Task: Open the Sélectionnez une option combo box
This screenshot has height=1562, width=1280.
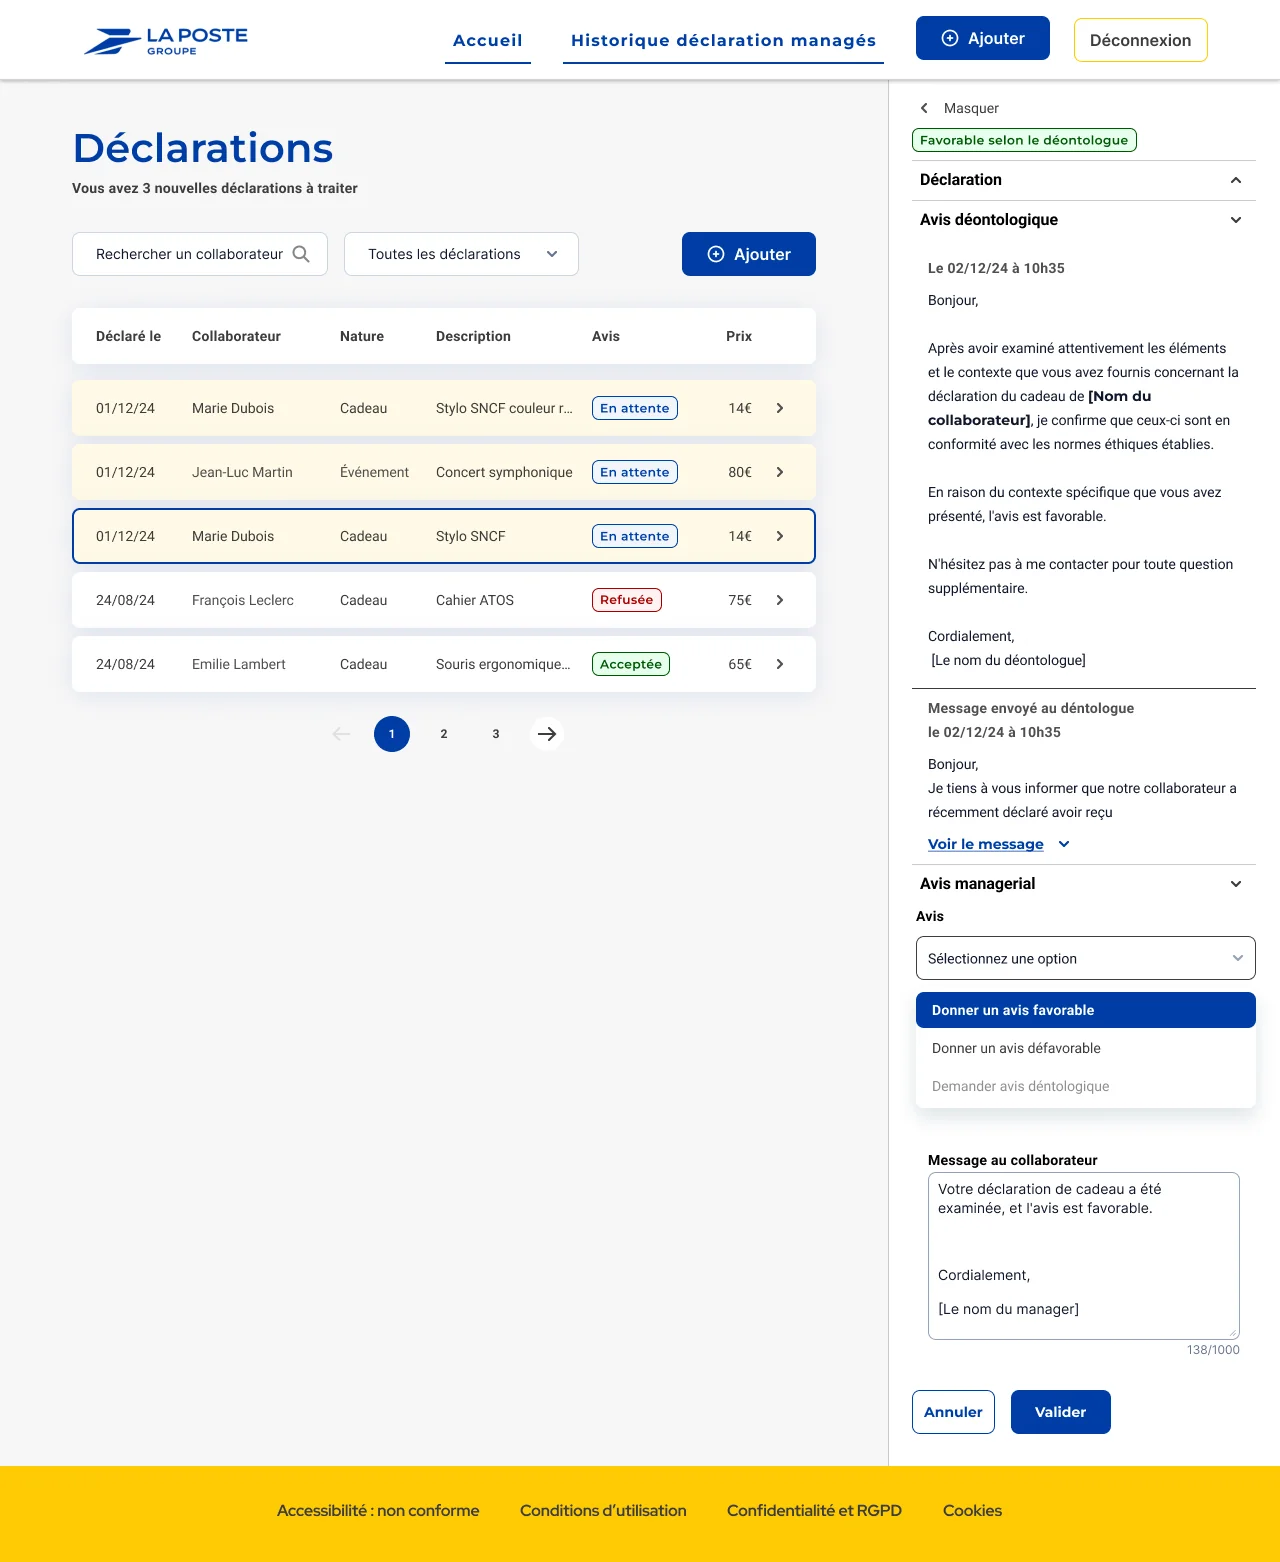Action: [x=1085, y=958]
